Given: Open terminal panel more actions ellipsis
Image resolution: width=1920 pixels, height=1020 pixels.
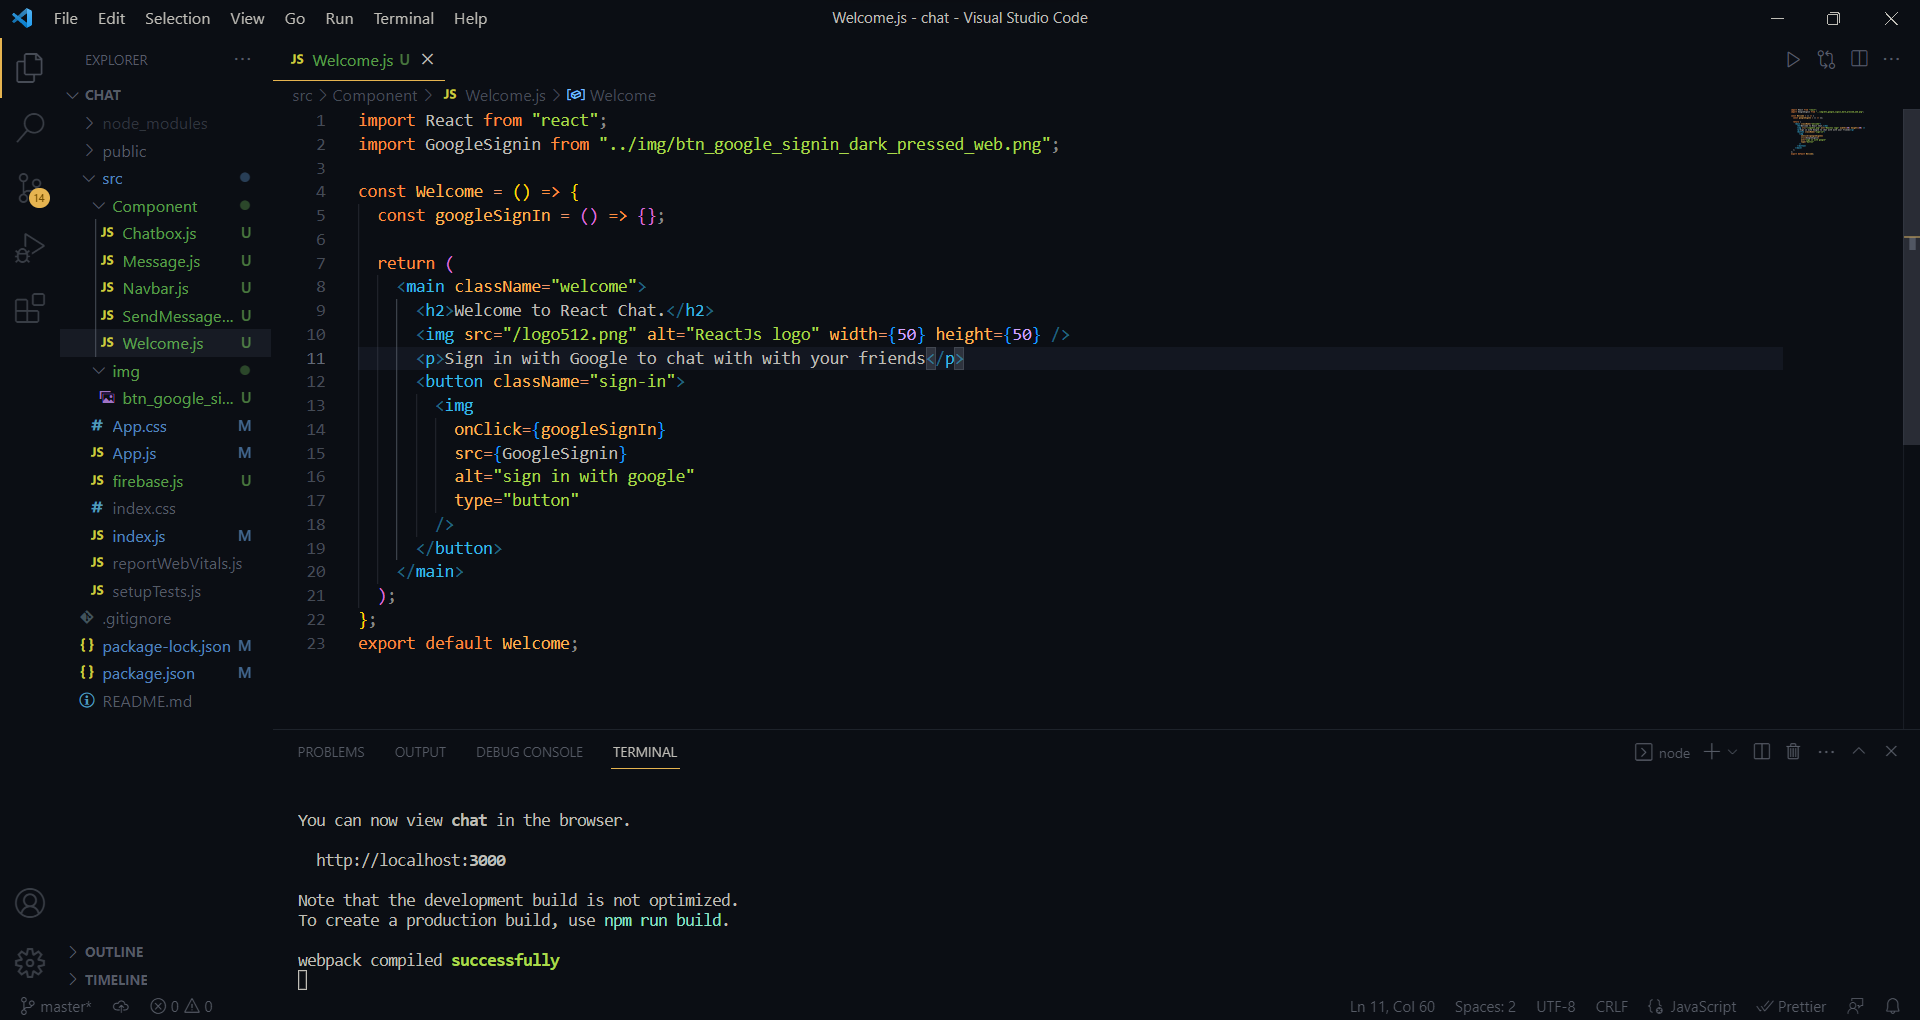Looking at the screenshot, I should (1826, 751).
